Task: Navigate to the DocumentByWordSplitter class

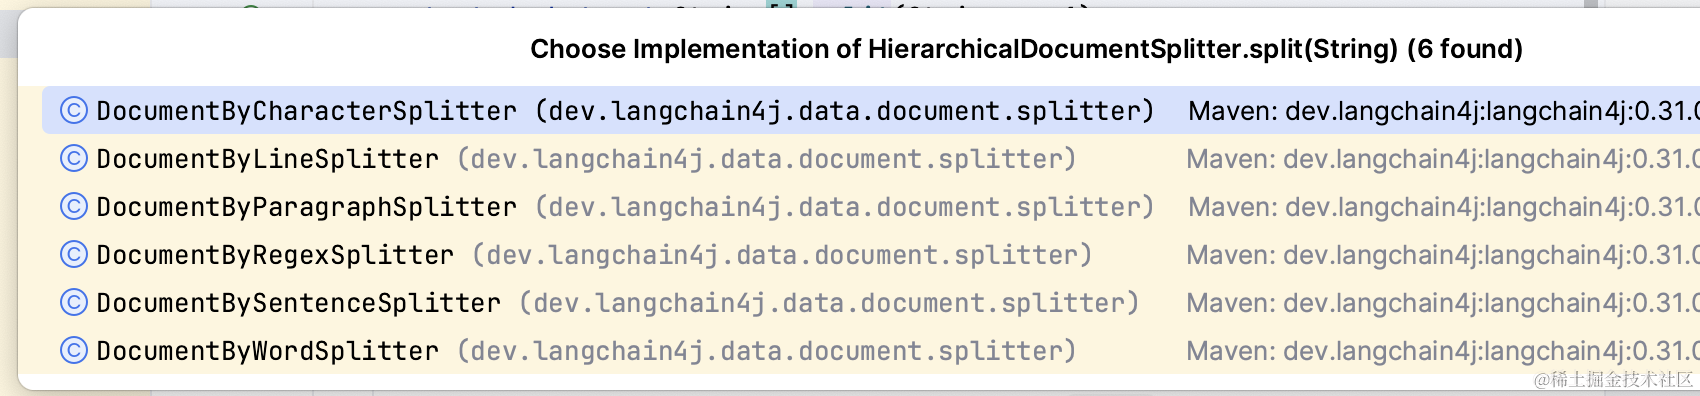Action: [268, 350]
